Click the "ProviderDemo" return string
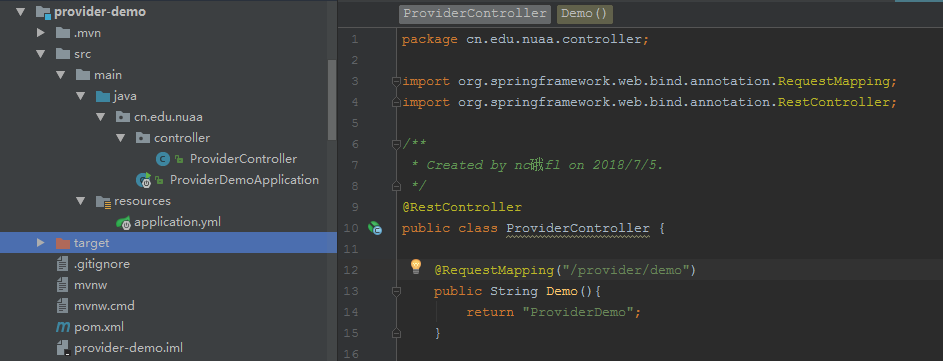Screen dimensions: 943x361 pyautogui.click(x=579, y=312)
